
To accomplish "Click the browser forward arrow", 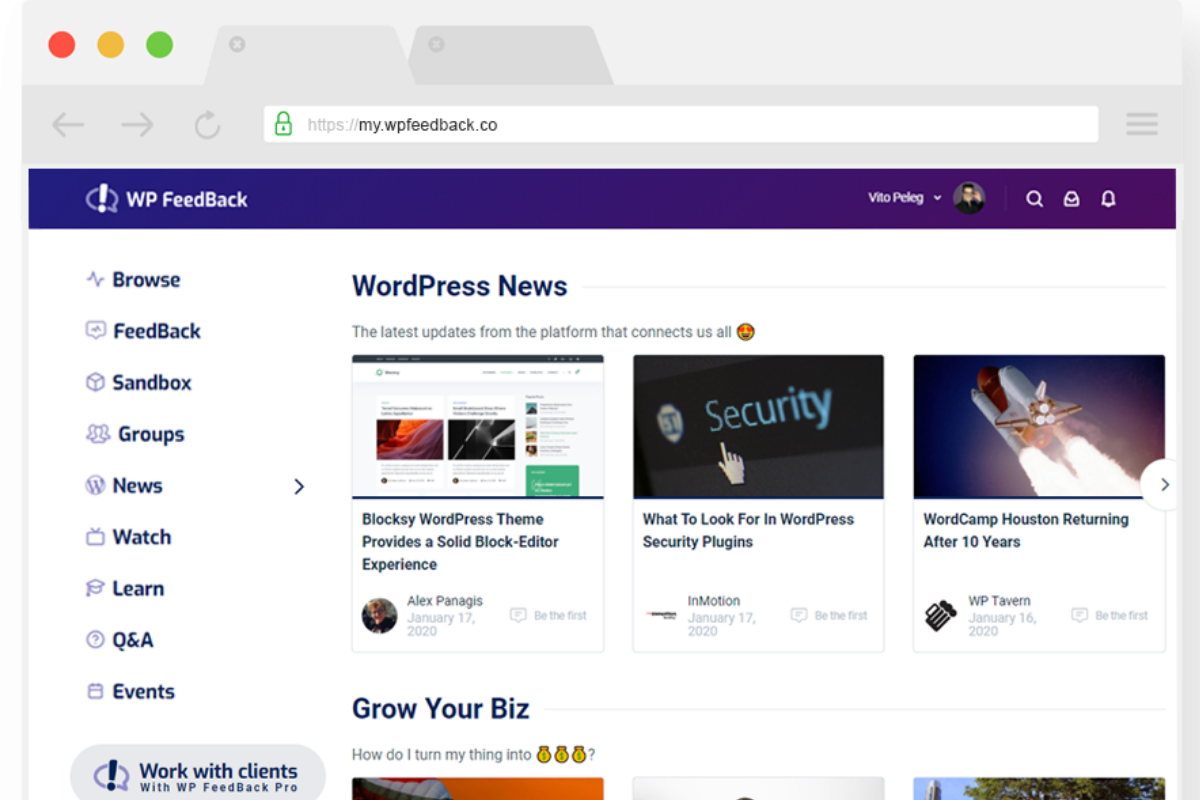I will (x=137, y=125).
